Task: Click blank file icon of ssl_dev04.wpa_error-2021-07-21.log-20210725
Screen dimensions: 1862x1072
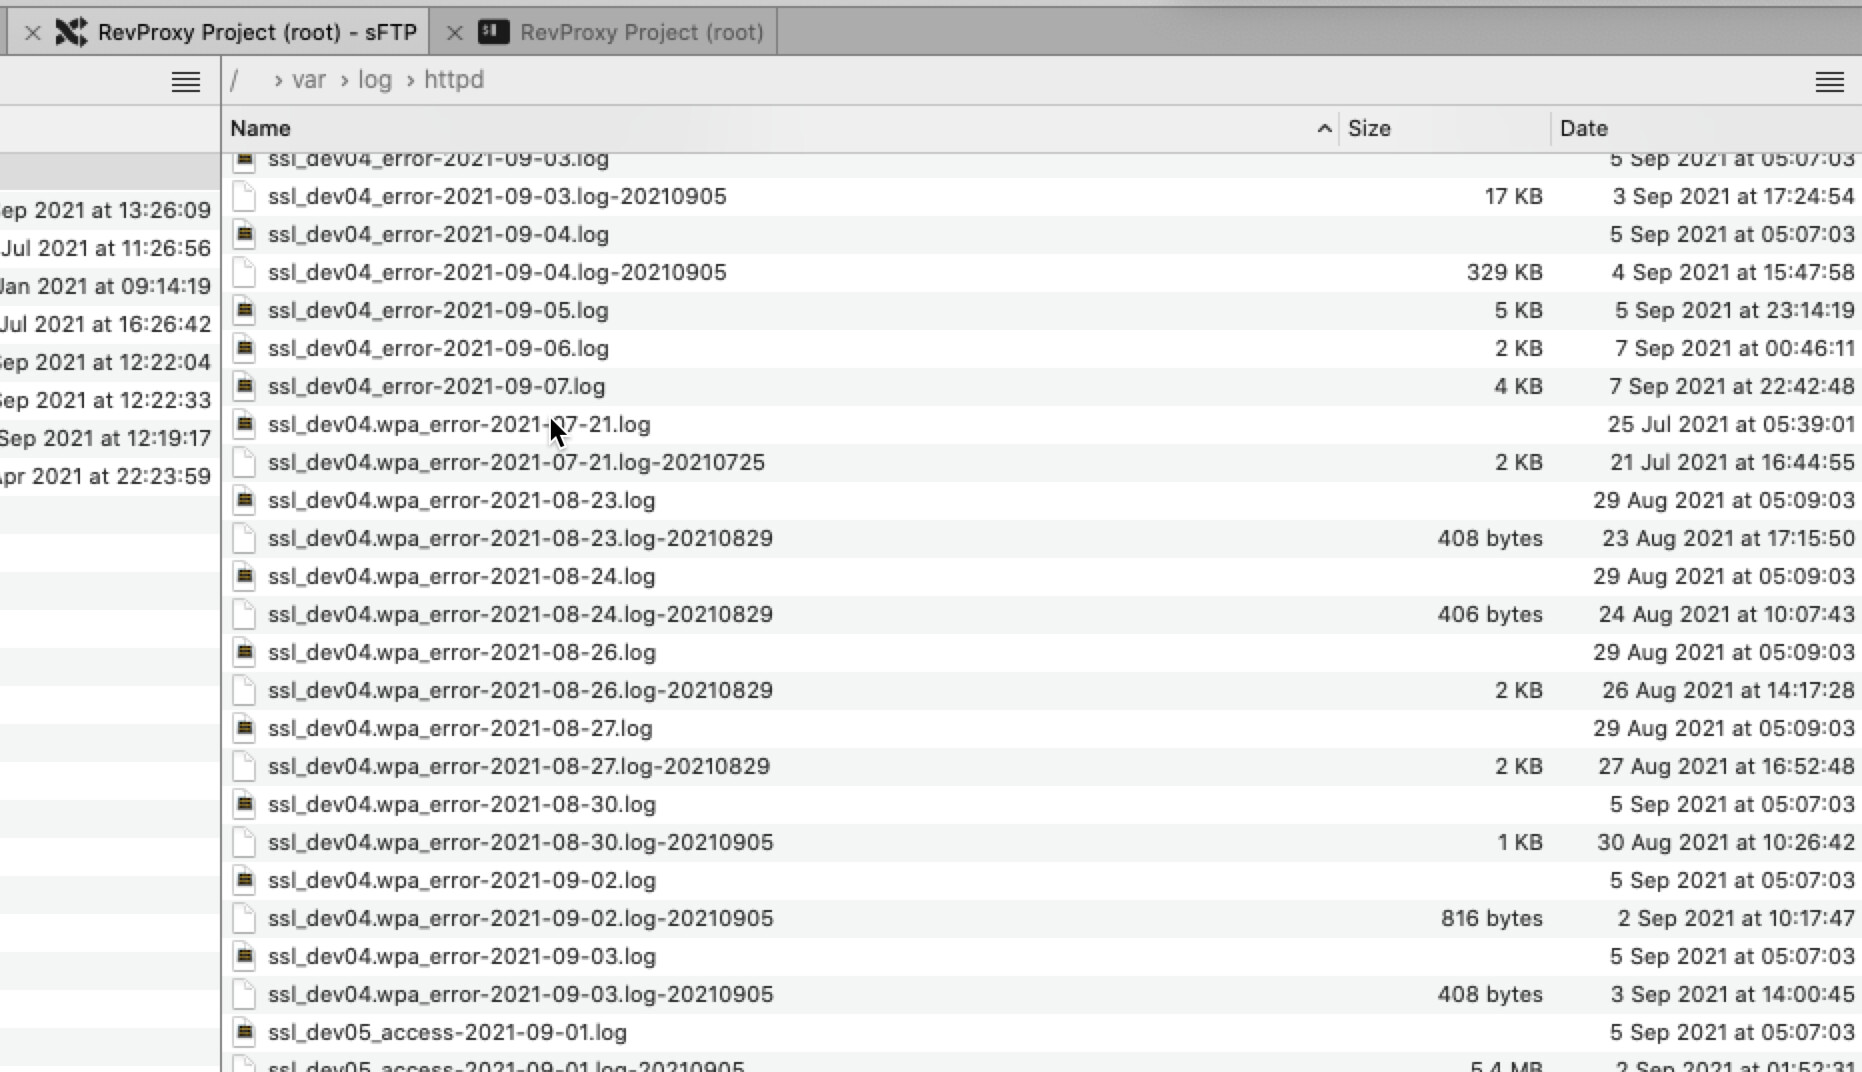Action: point(245,462)
